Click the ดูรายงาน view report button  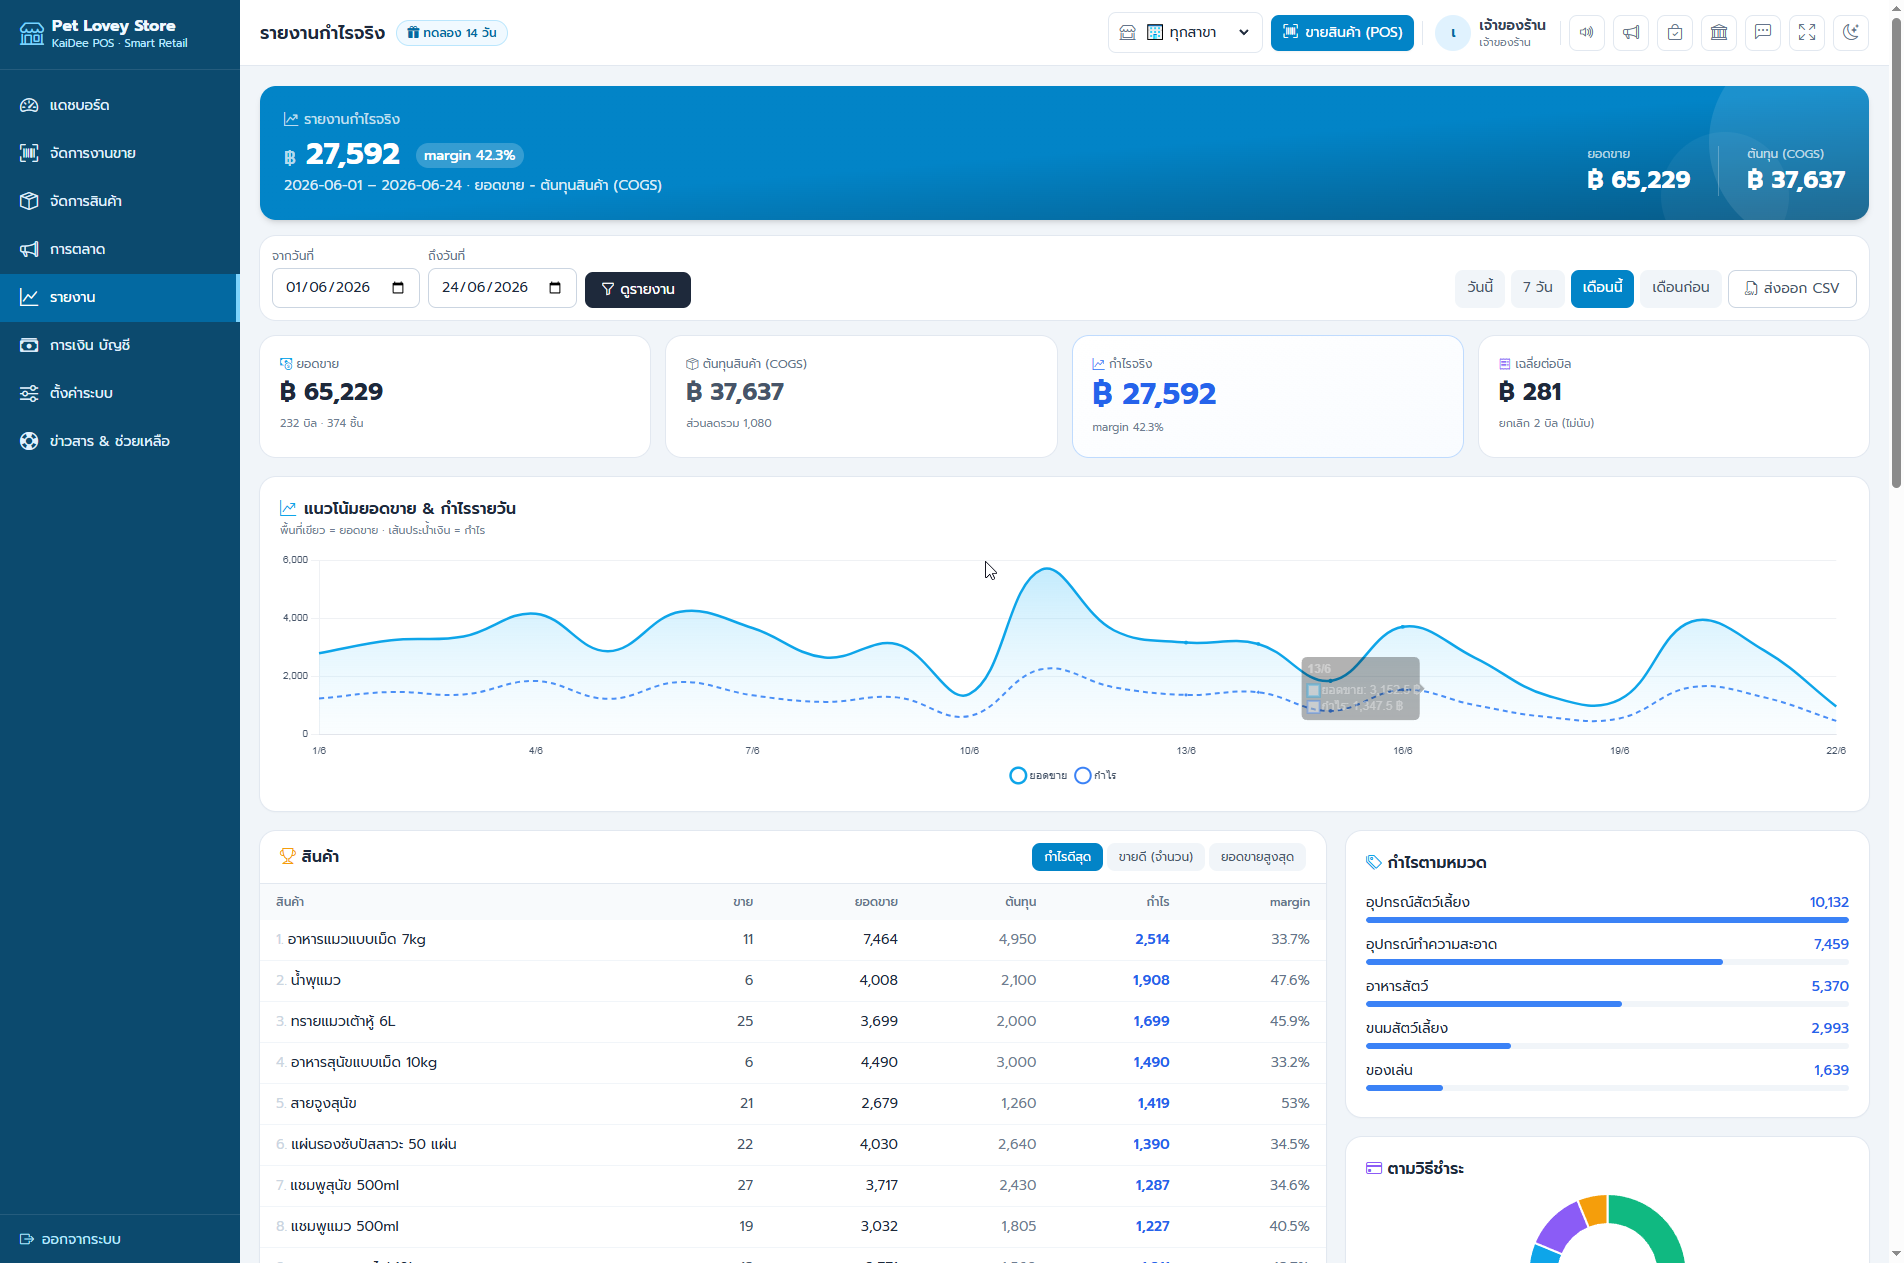[638, 289]
